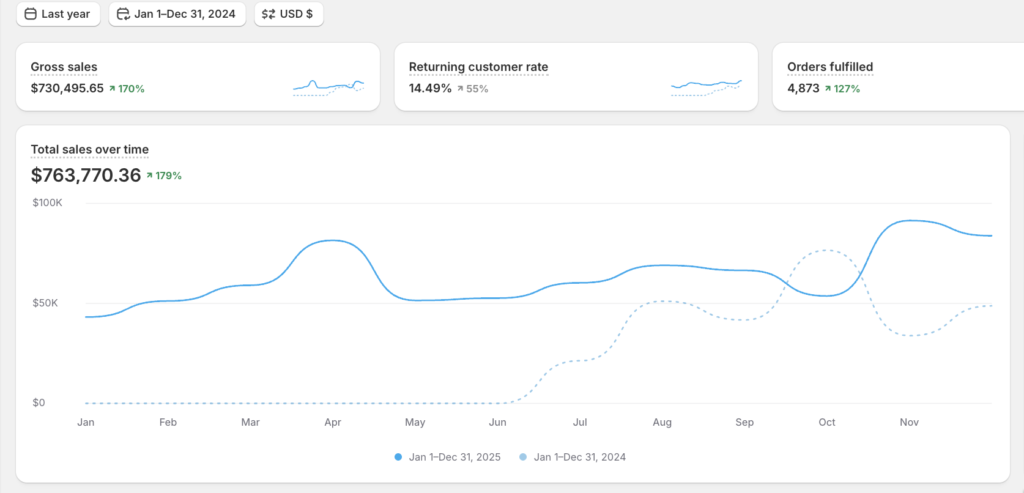Click the green up-arrow beside 179% under Total sales
This screenshot has width=1024, height=493.
tap(149, 176)
